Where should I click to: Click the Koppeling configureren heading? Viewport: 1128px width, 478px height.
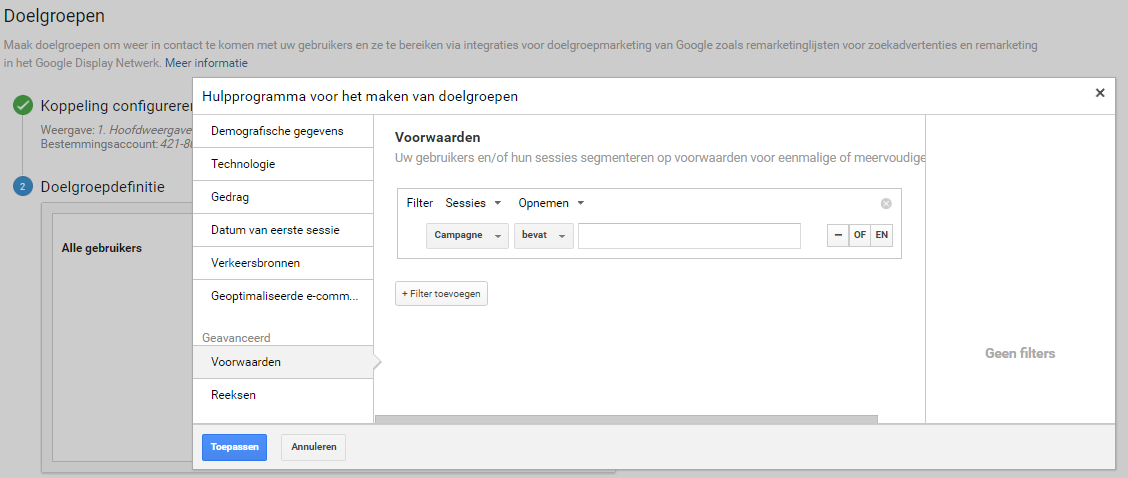(x=117, y=107)
